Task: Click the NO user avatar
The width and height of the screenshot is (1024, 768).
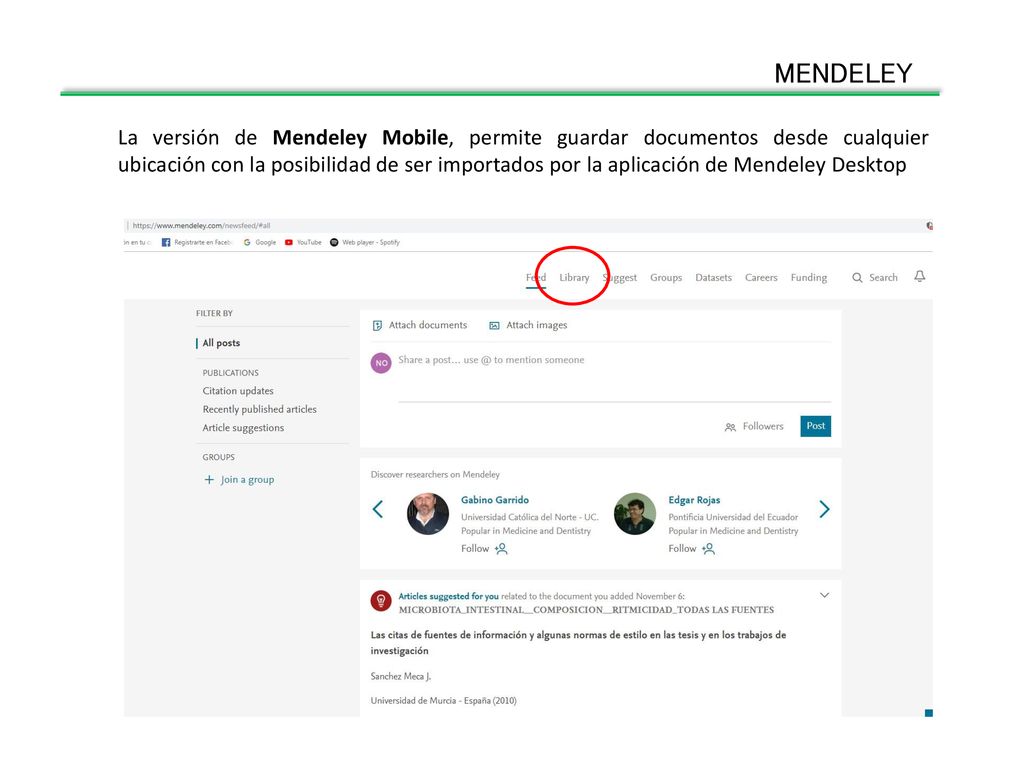Action: click(x=381, y=362)
